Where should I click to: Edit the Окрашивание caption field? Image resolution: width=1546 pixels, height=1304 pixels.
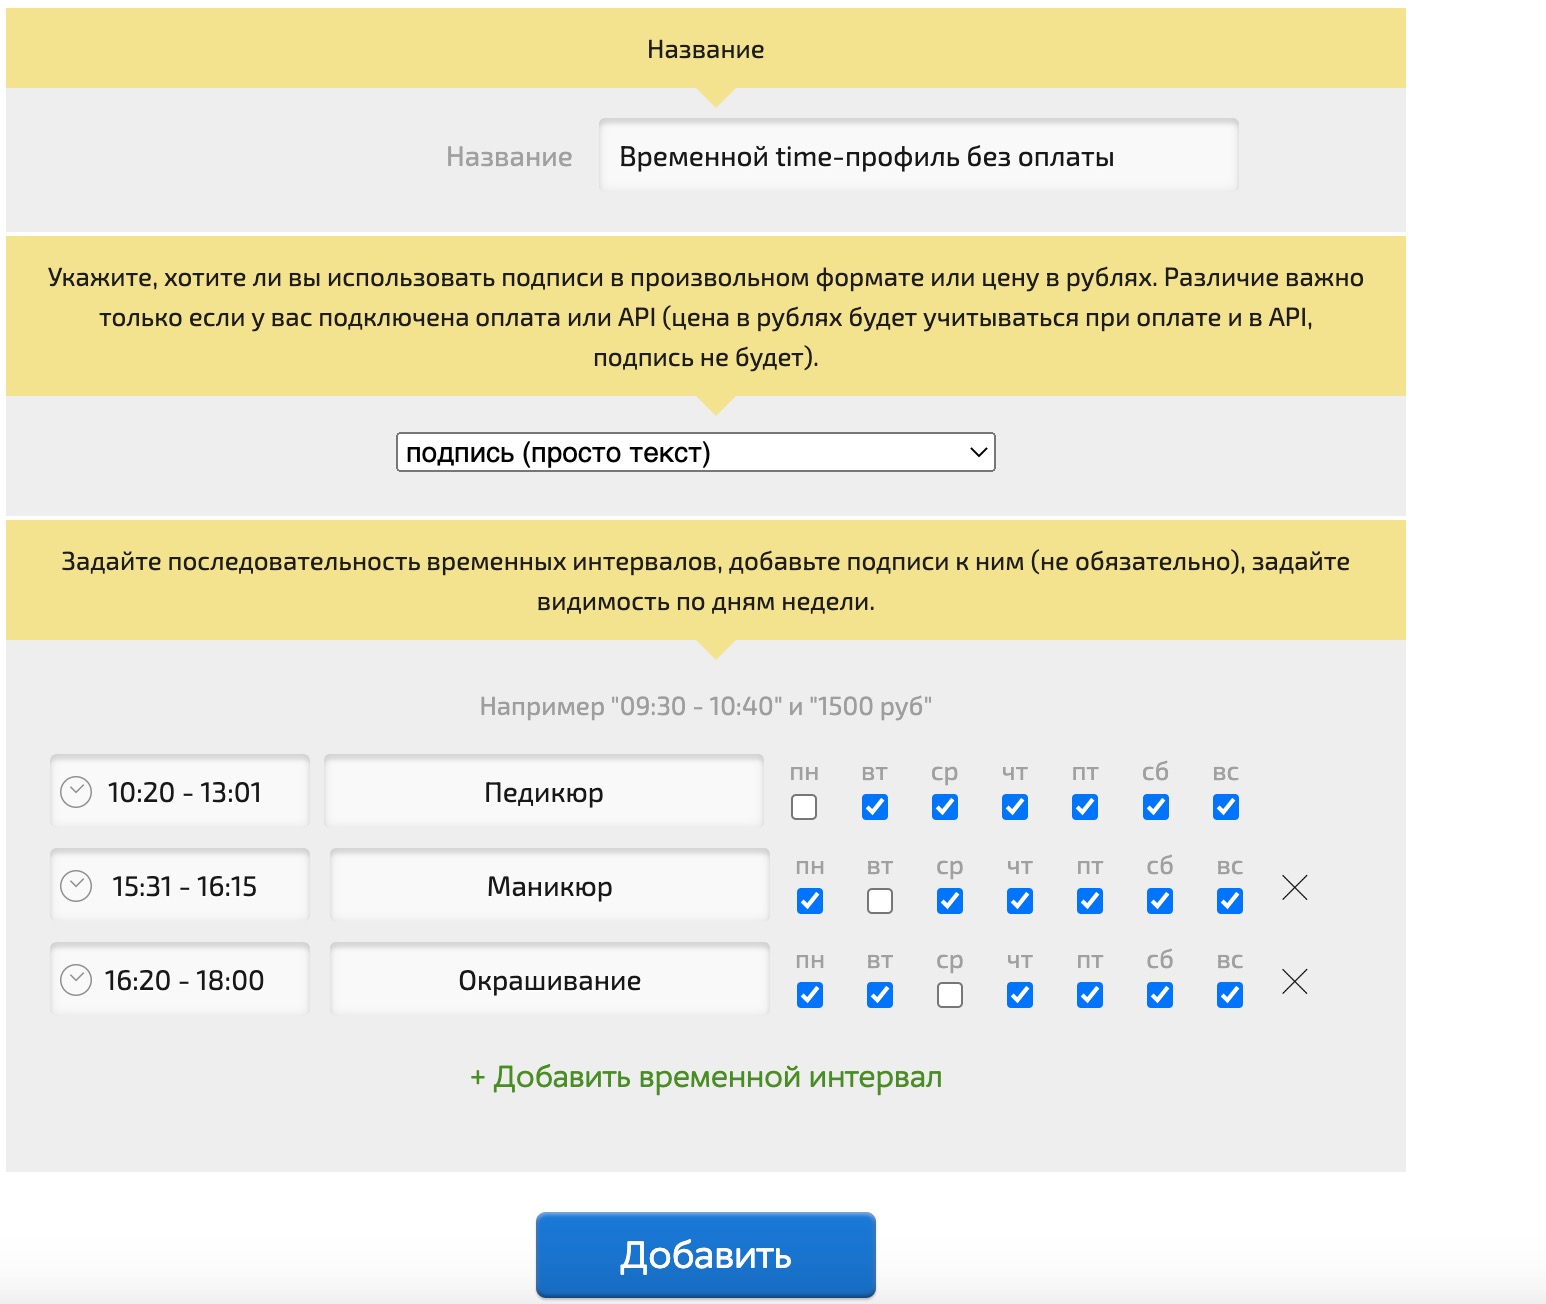click(x=550, y=980)
